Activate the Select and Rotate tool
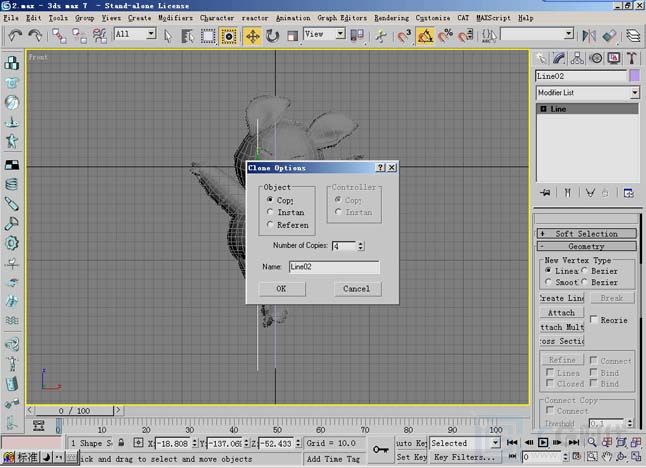 coord(272,36)
